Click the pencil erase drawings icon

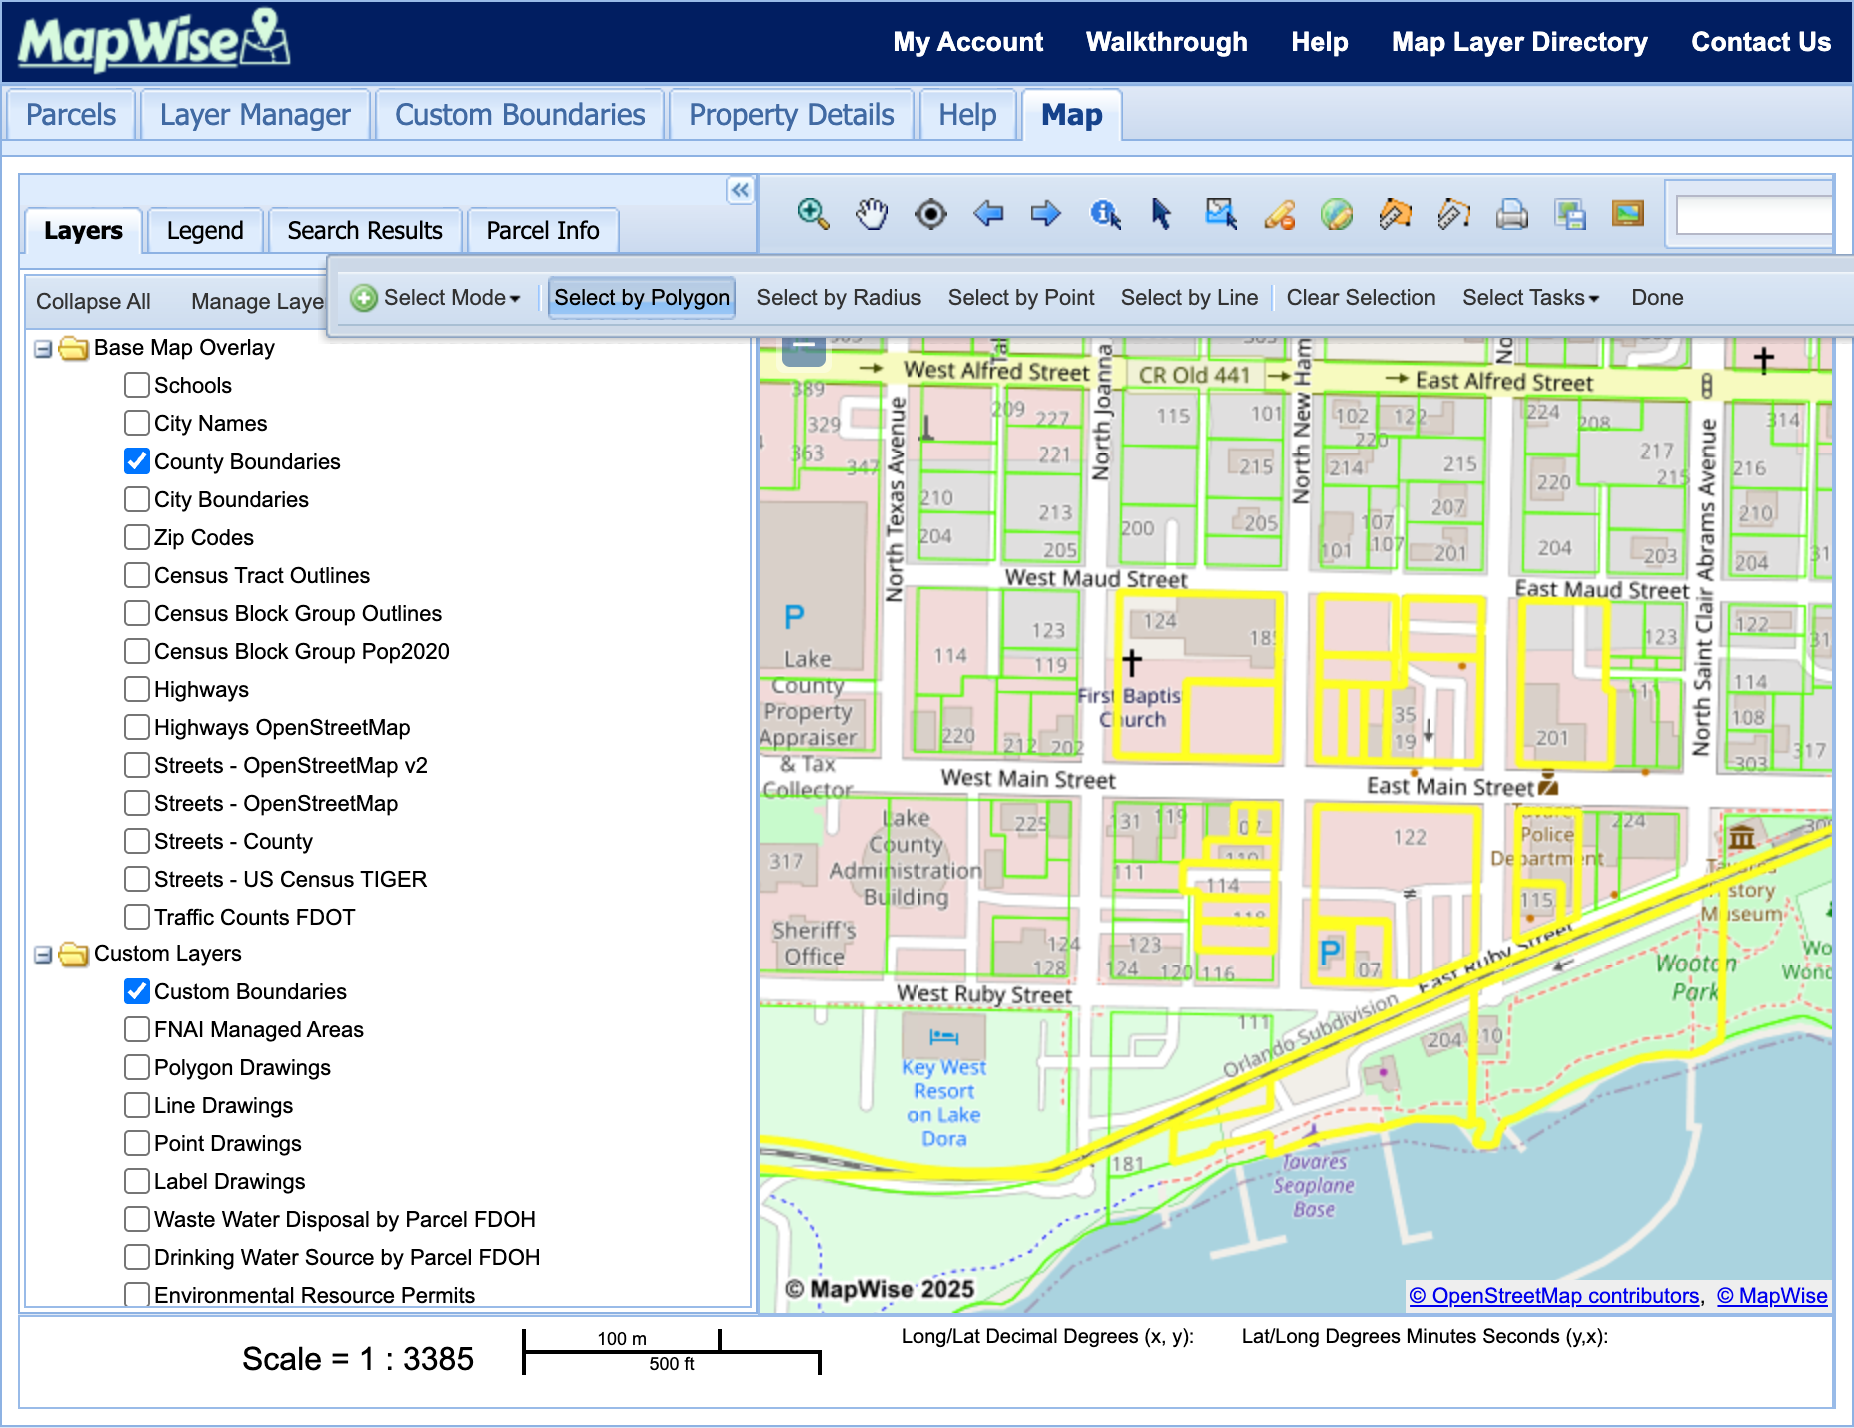[x=1279, y=213]
